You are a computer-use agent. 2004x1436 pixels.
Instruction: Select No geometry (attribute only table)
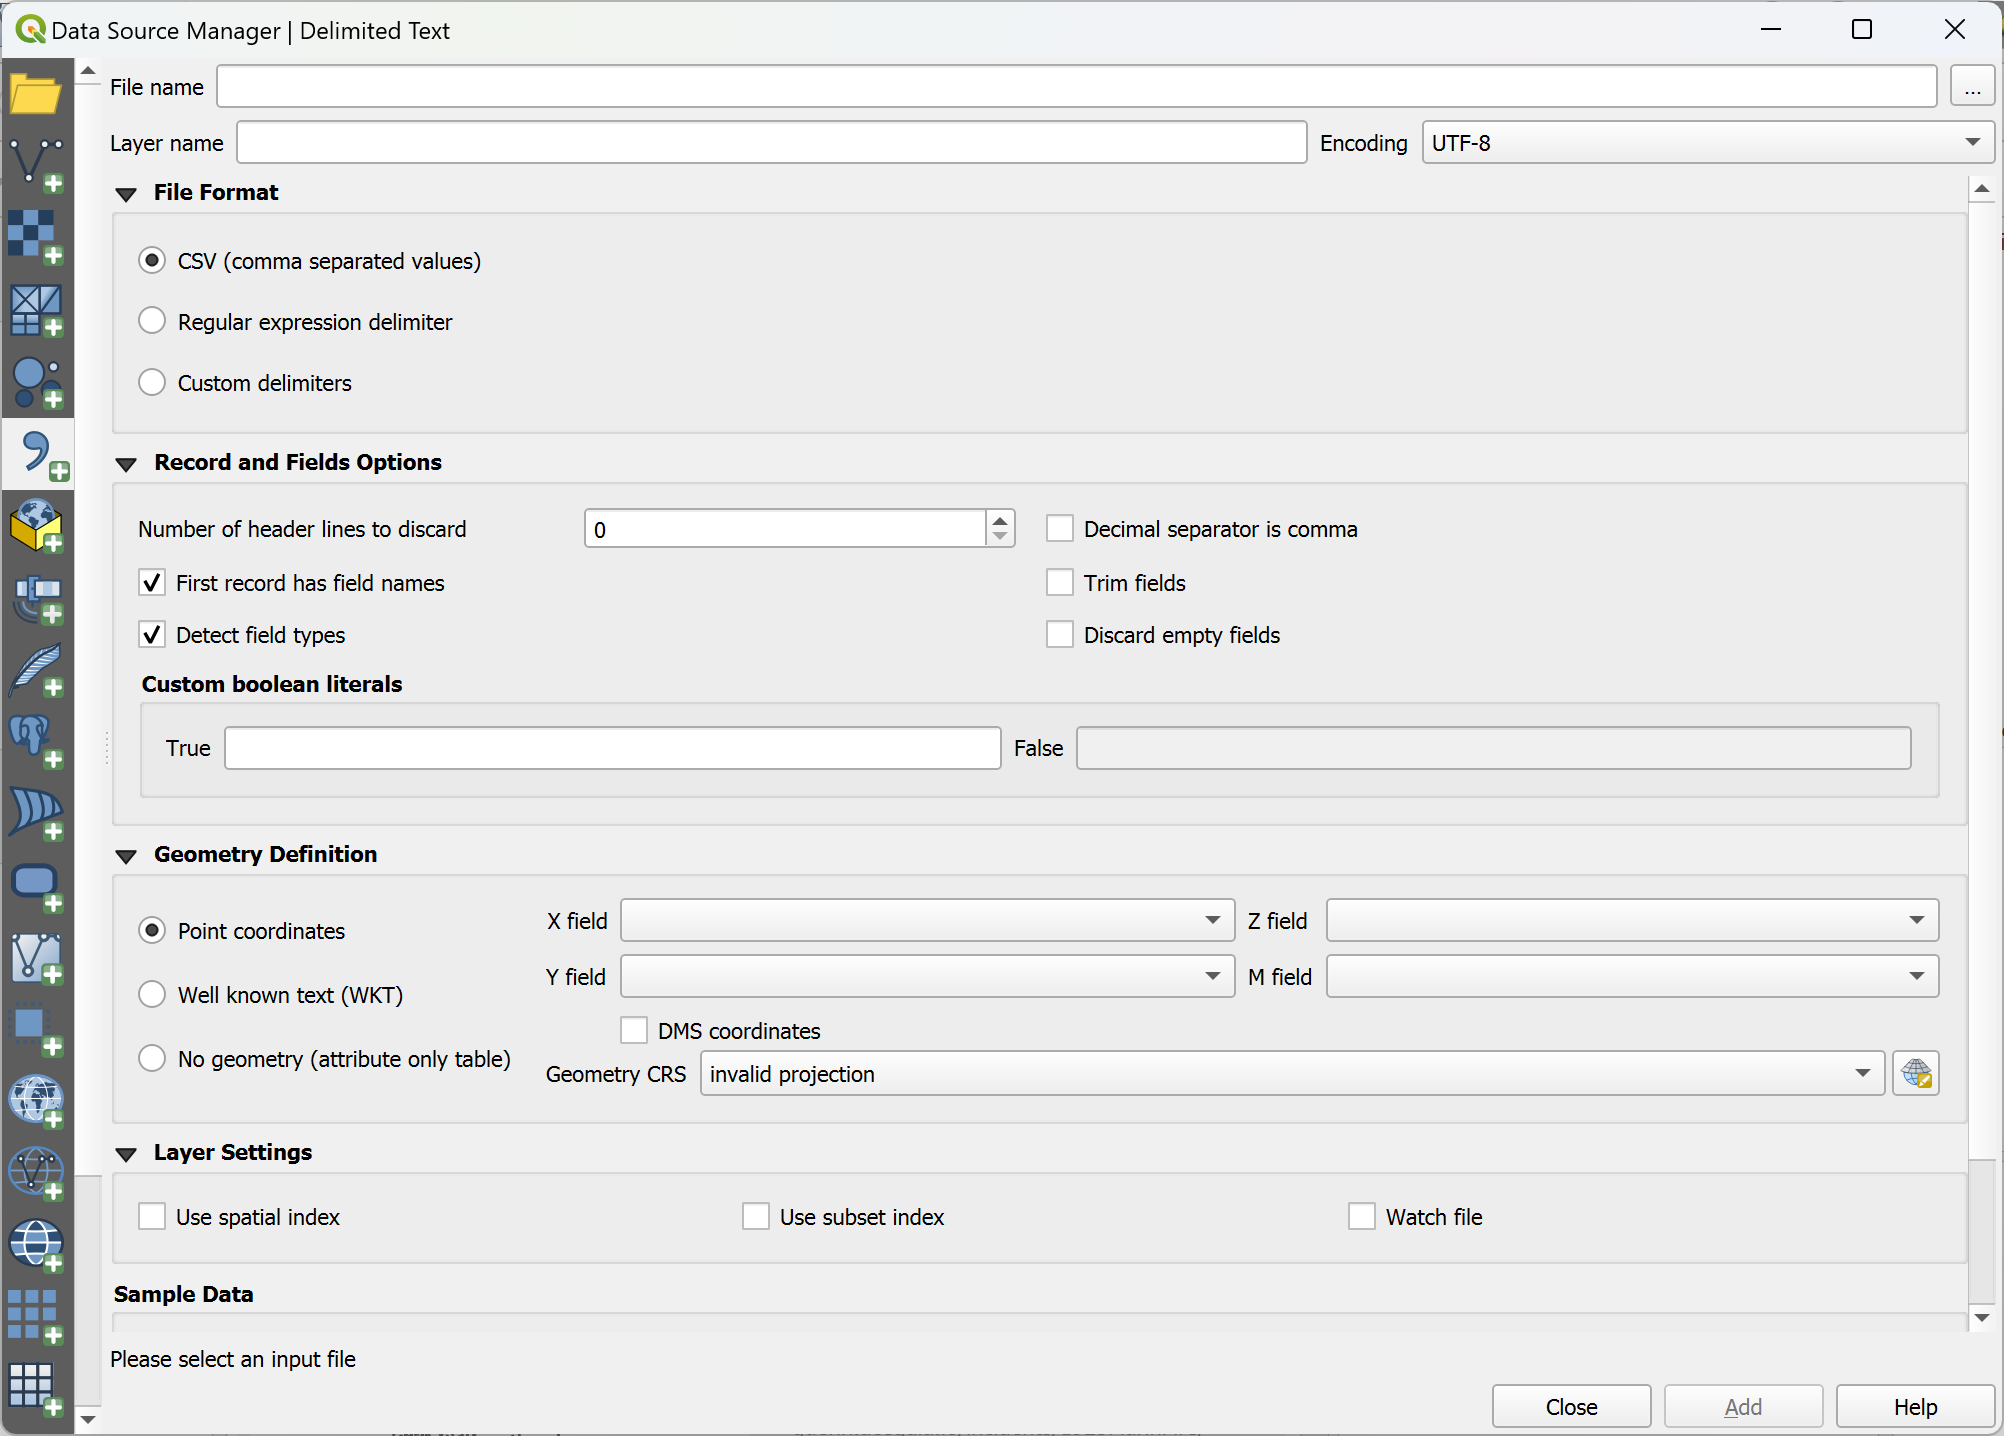151,1058
